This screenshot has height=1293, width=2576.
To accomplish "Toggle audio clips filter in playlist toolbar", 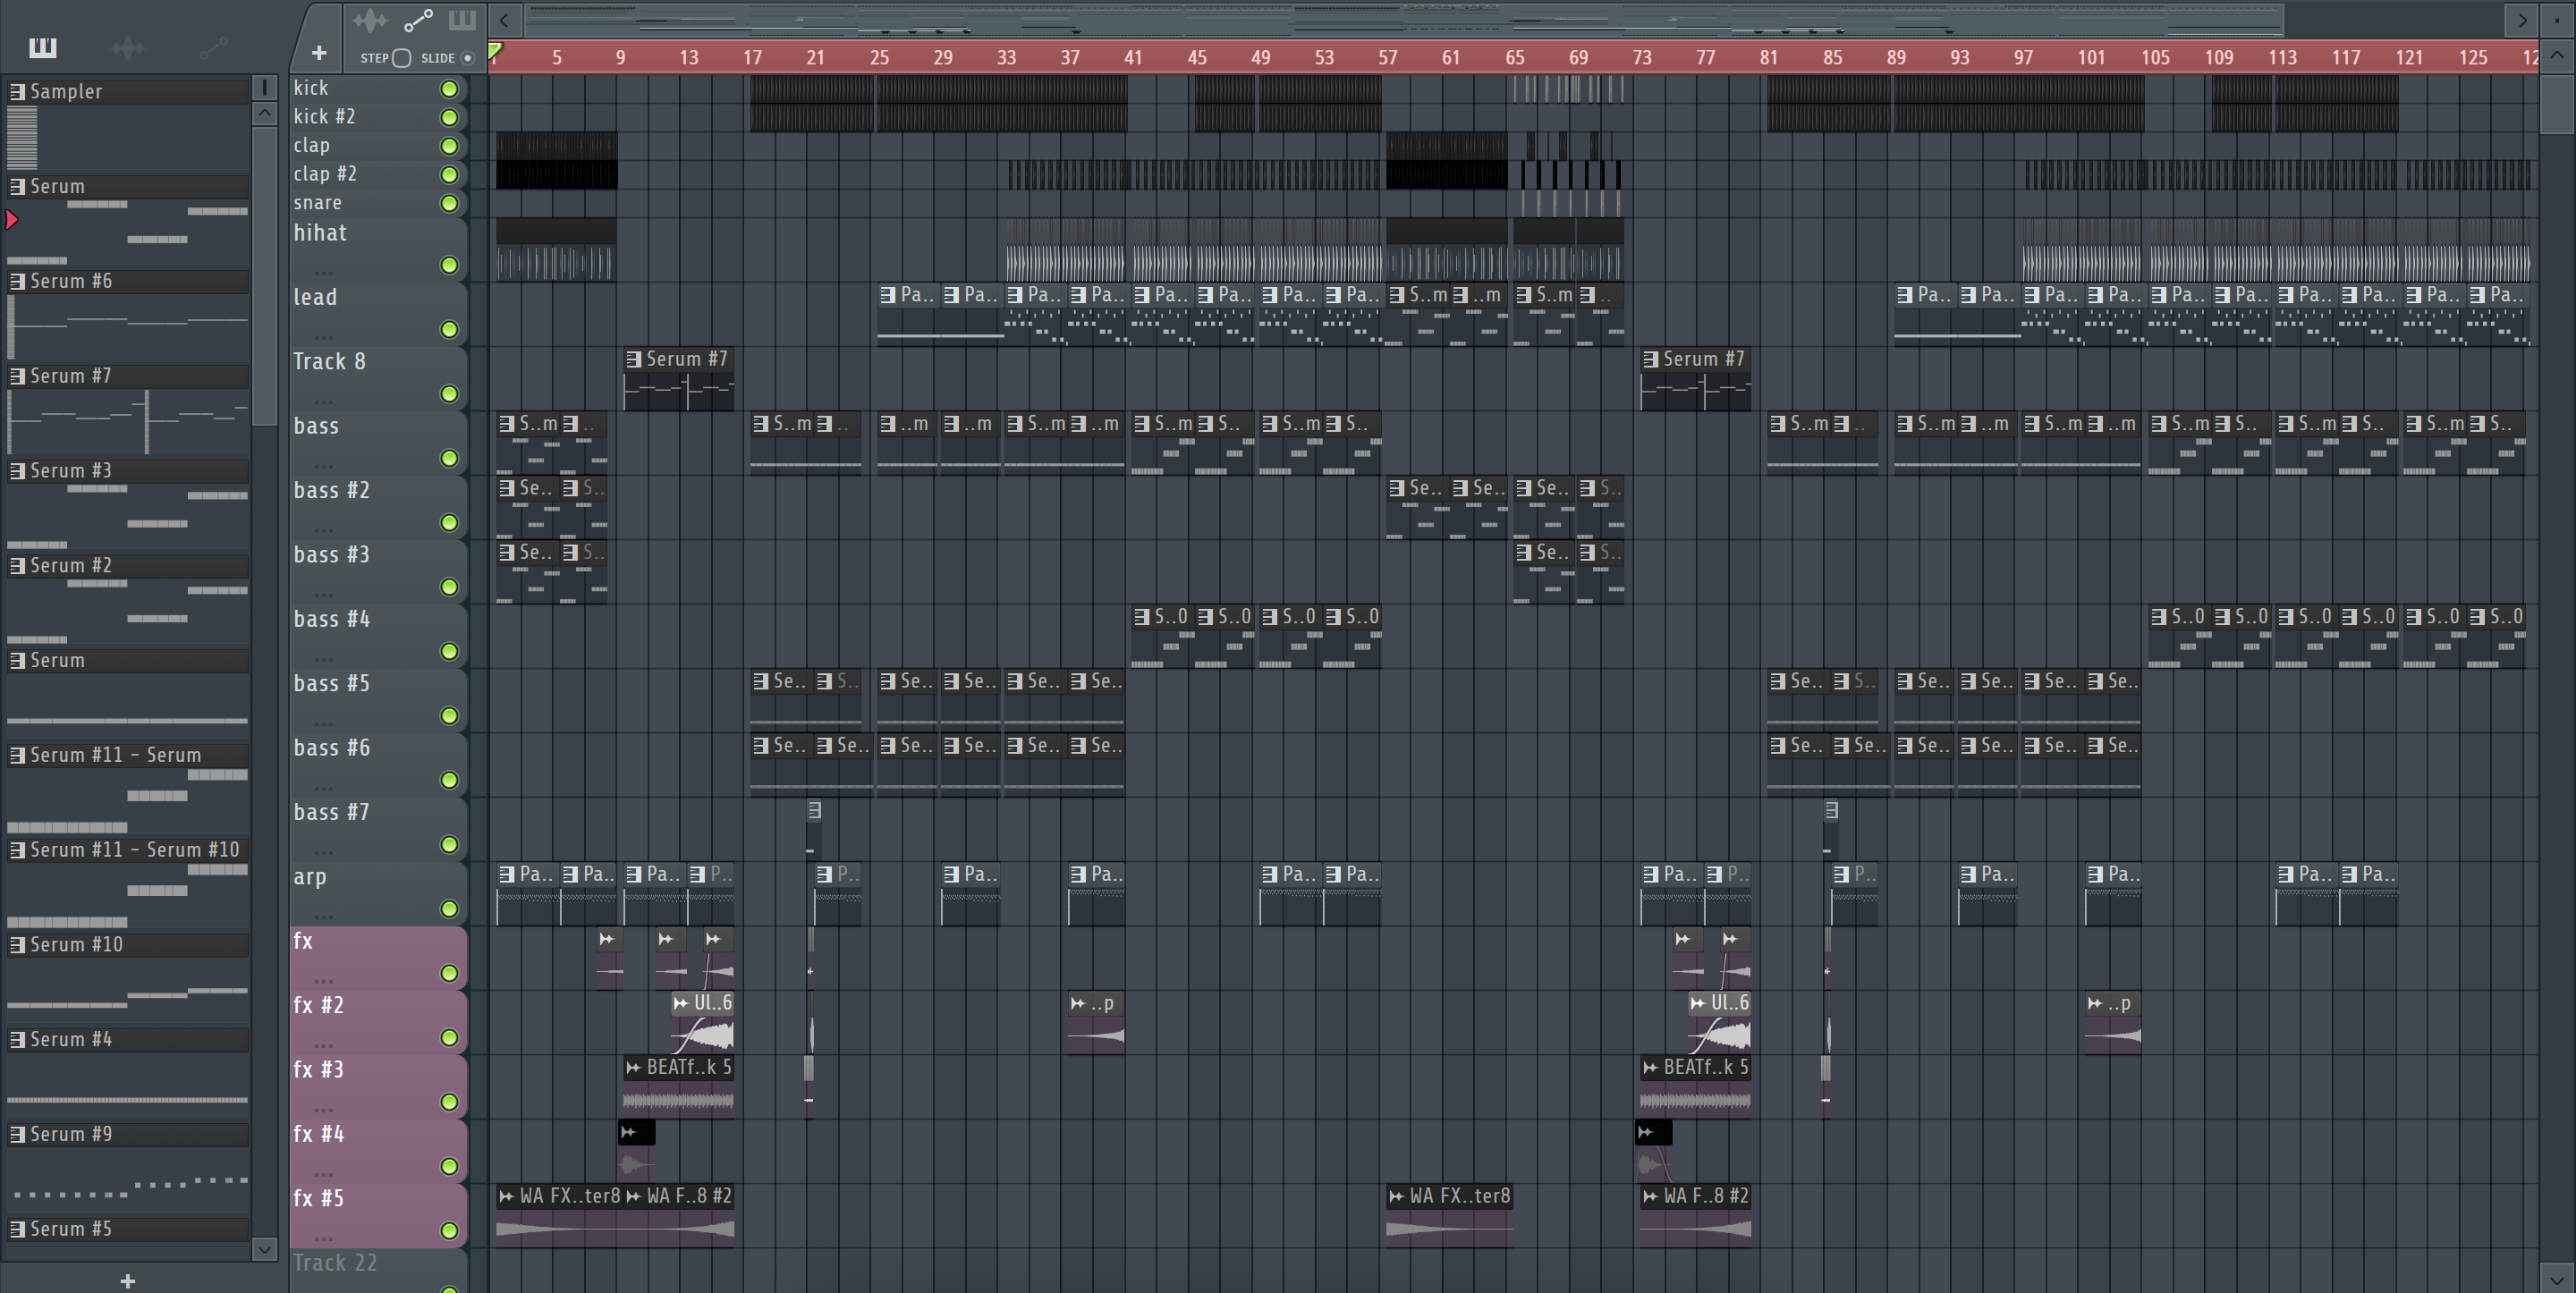I will click(x=370, y=20).
